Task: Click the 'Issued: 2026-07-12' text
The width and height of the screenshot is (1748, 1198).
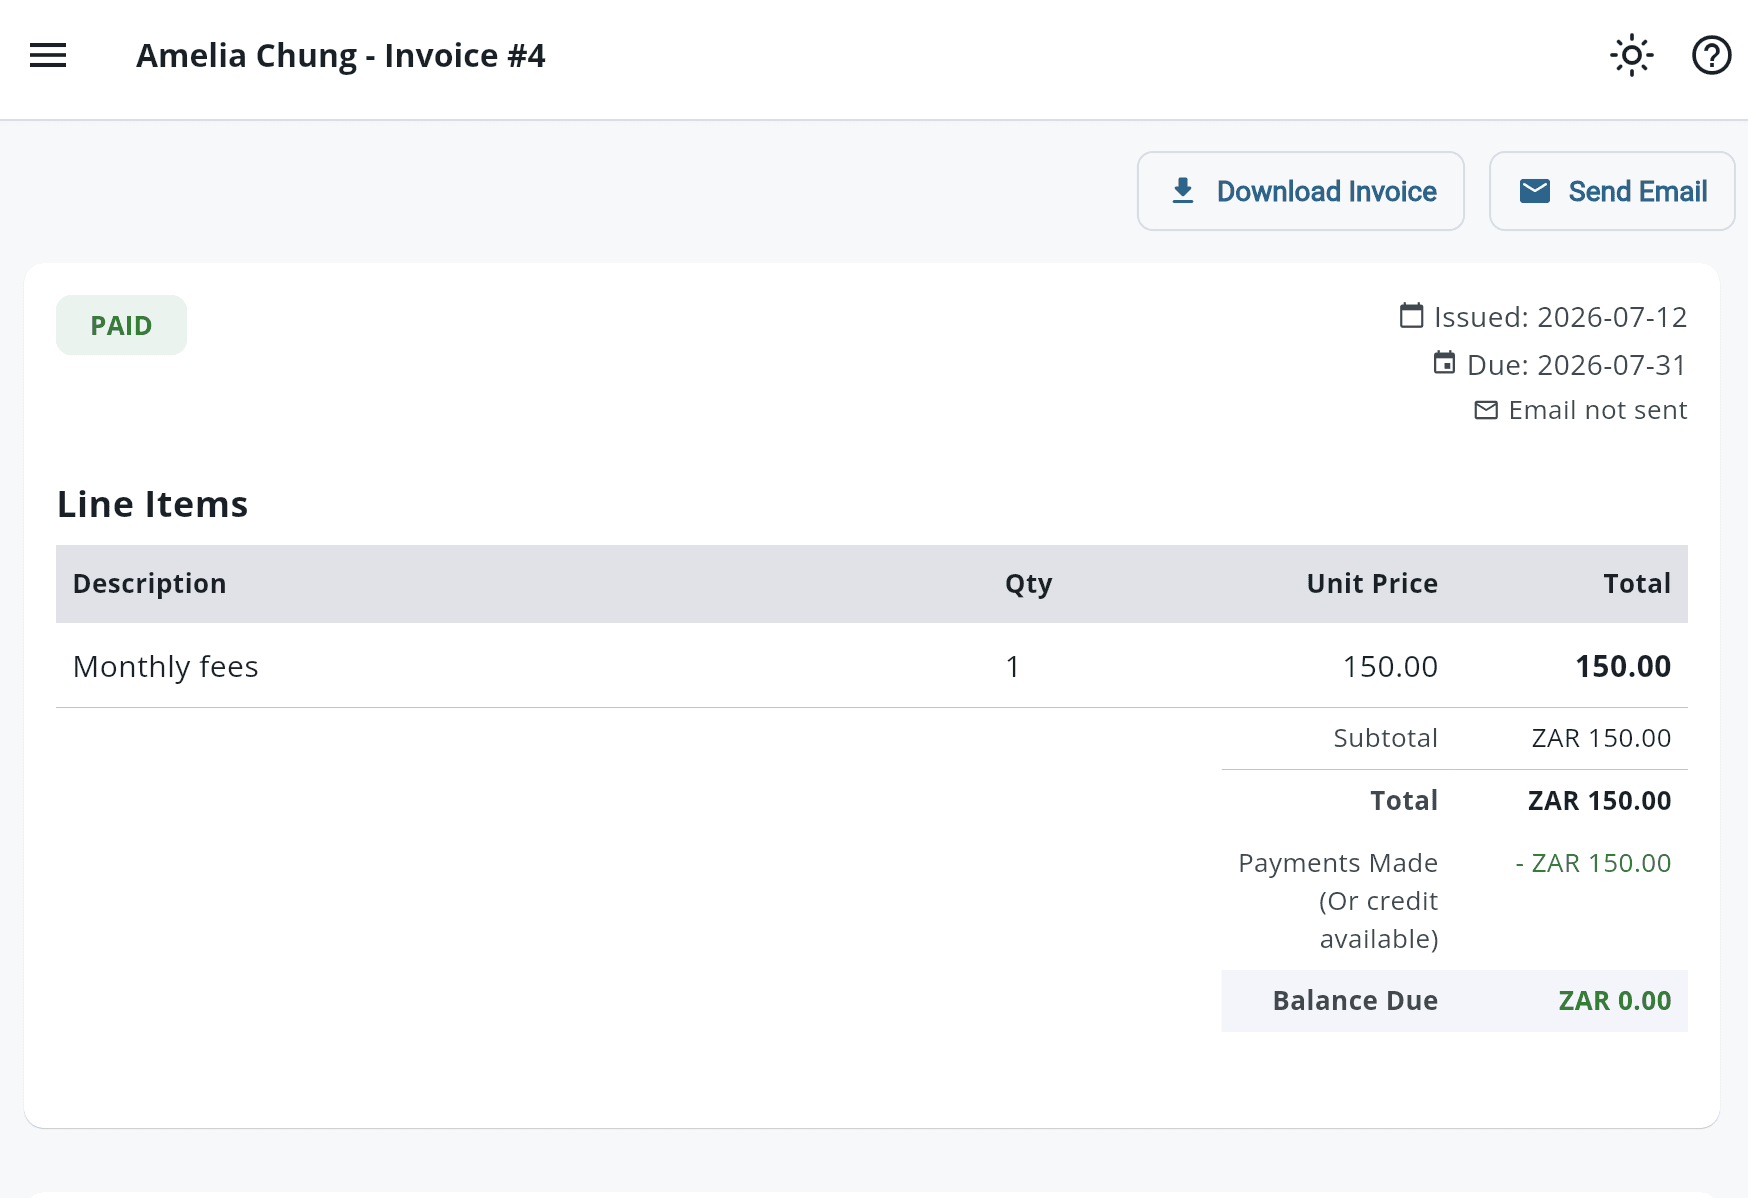Action: click(1560, 317)
